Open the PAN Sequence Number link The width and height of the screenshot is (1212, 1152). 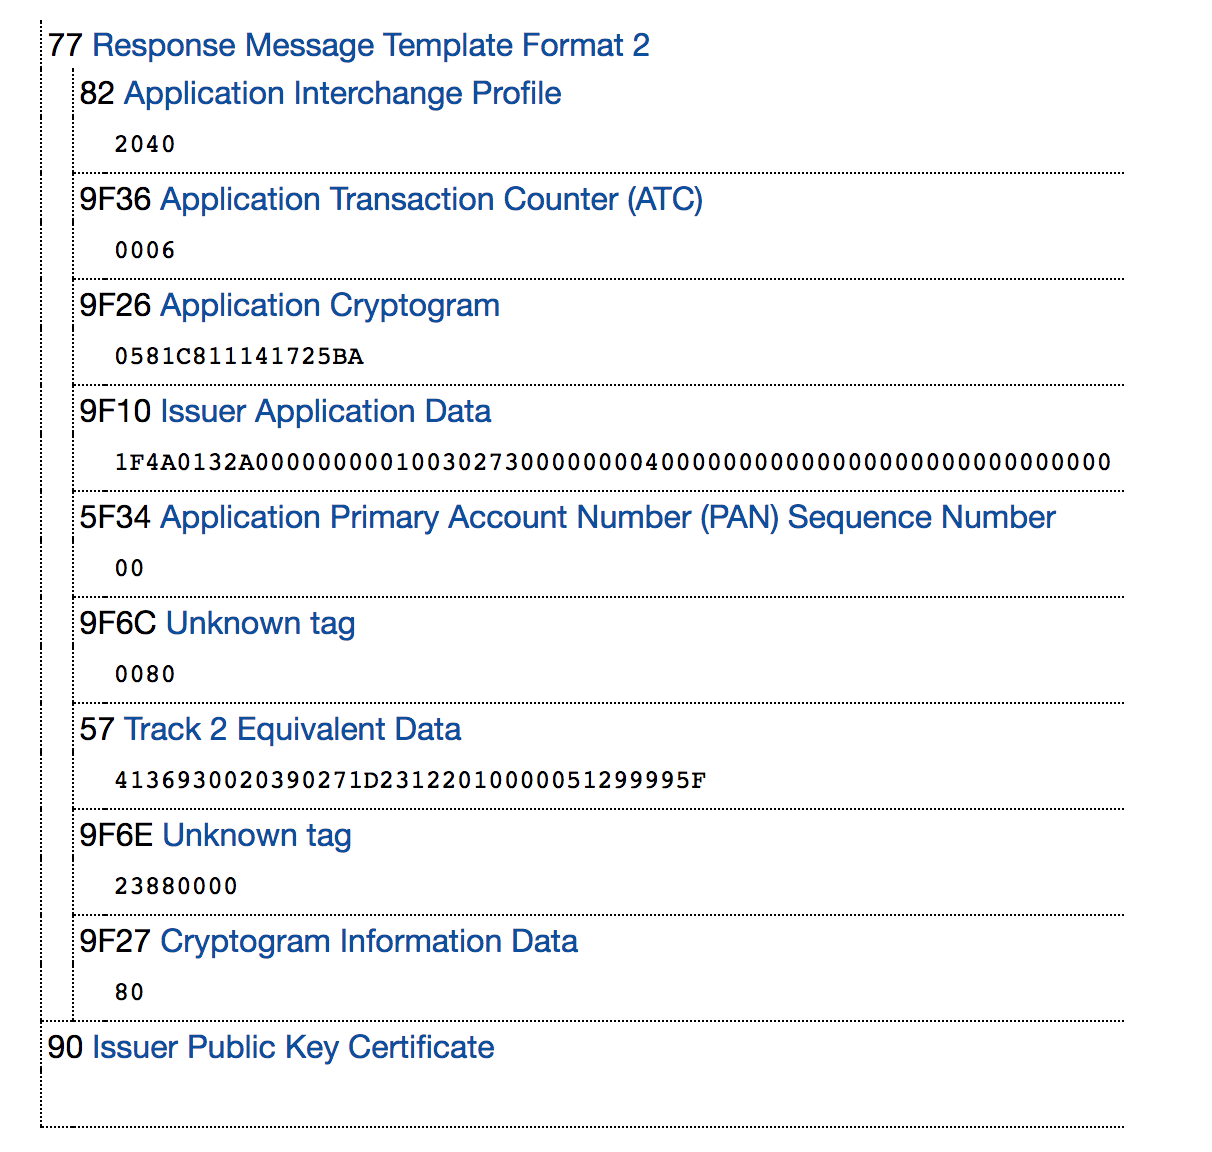point(607,518)
